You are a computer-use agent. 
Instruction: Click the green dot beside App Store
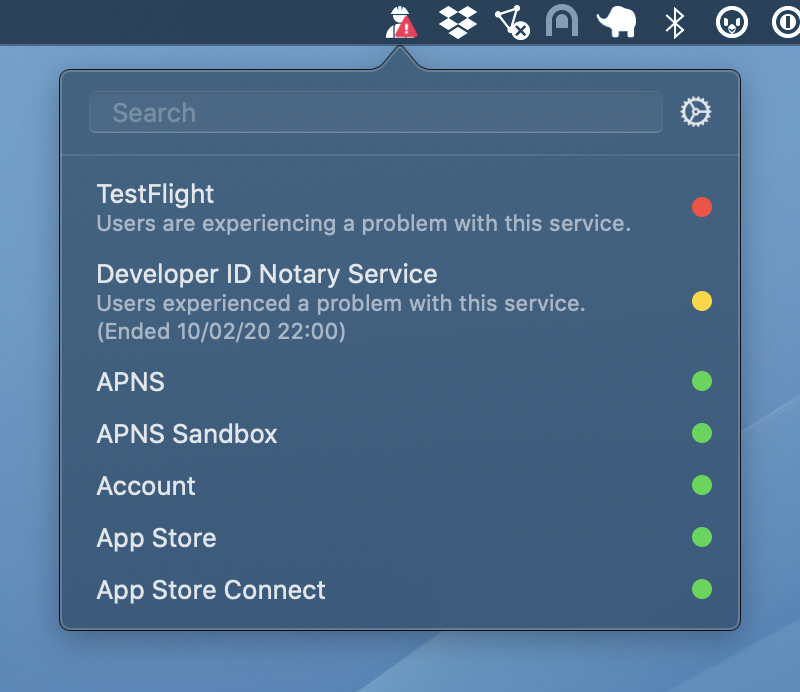[x=702, y=537]
